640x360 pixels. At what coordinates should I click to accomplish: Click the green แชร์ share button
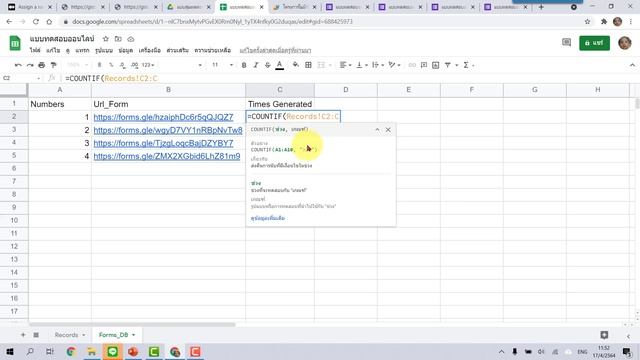pos(594,43)
